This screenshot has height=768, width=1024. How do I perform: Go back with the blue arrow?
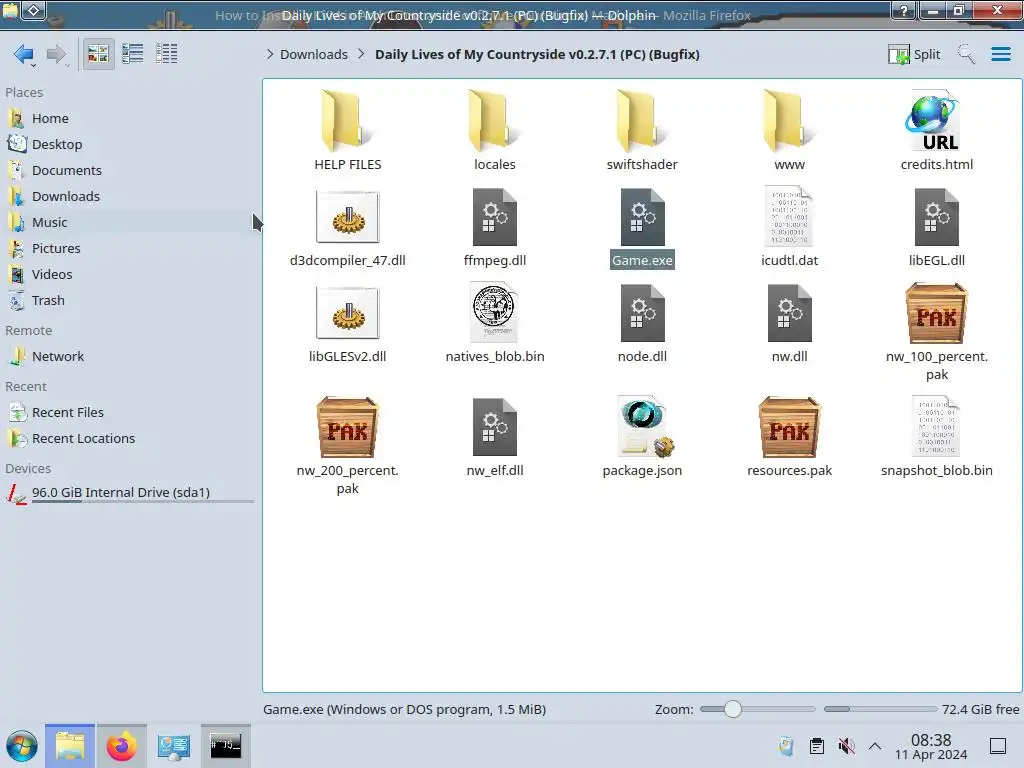pos(24,54)
